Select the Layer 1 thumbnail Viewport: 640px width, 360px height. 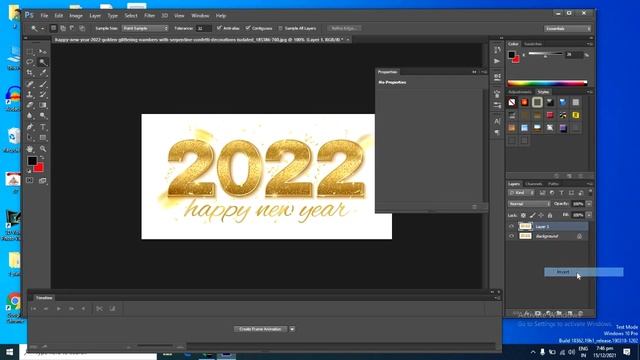525,226
